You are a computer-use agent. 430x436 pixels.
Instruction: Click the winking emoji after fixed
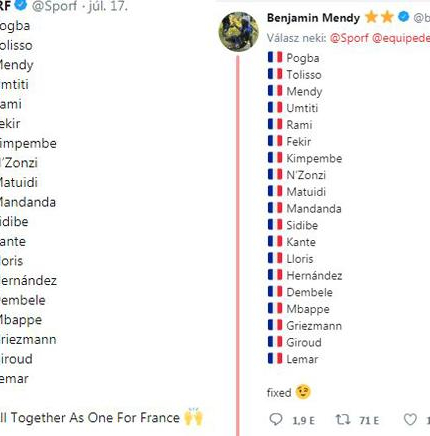[303, 392]
